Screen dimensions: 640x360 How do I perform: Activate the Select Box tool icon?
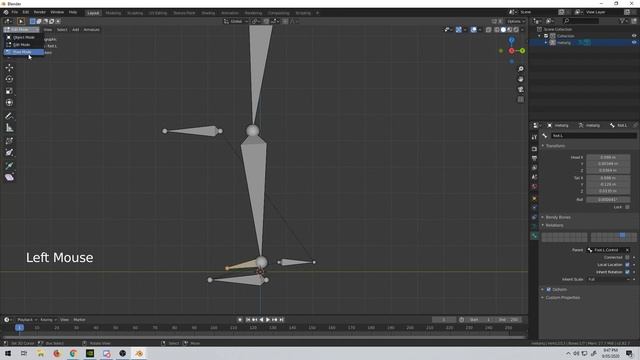pyautogui.click(x=21, y=21)
